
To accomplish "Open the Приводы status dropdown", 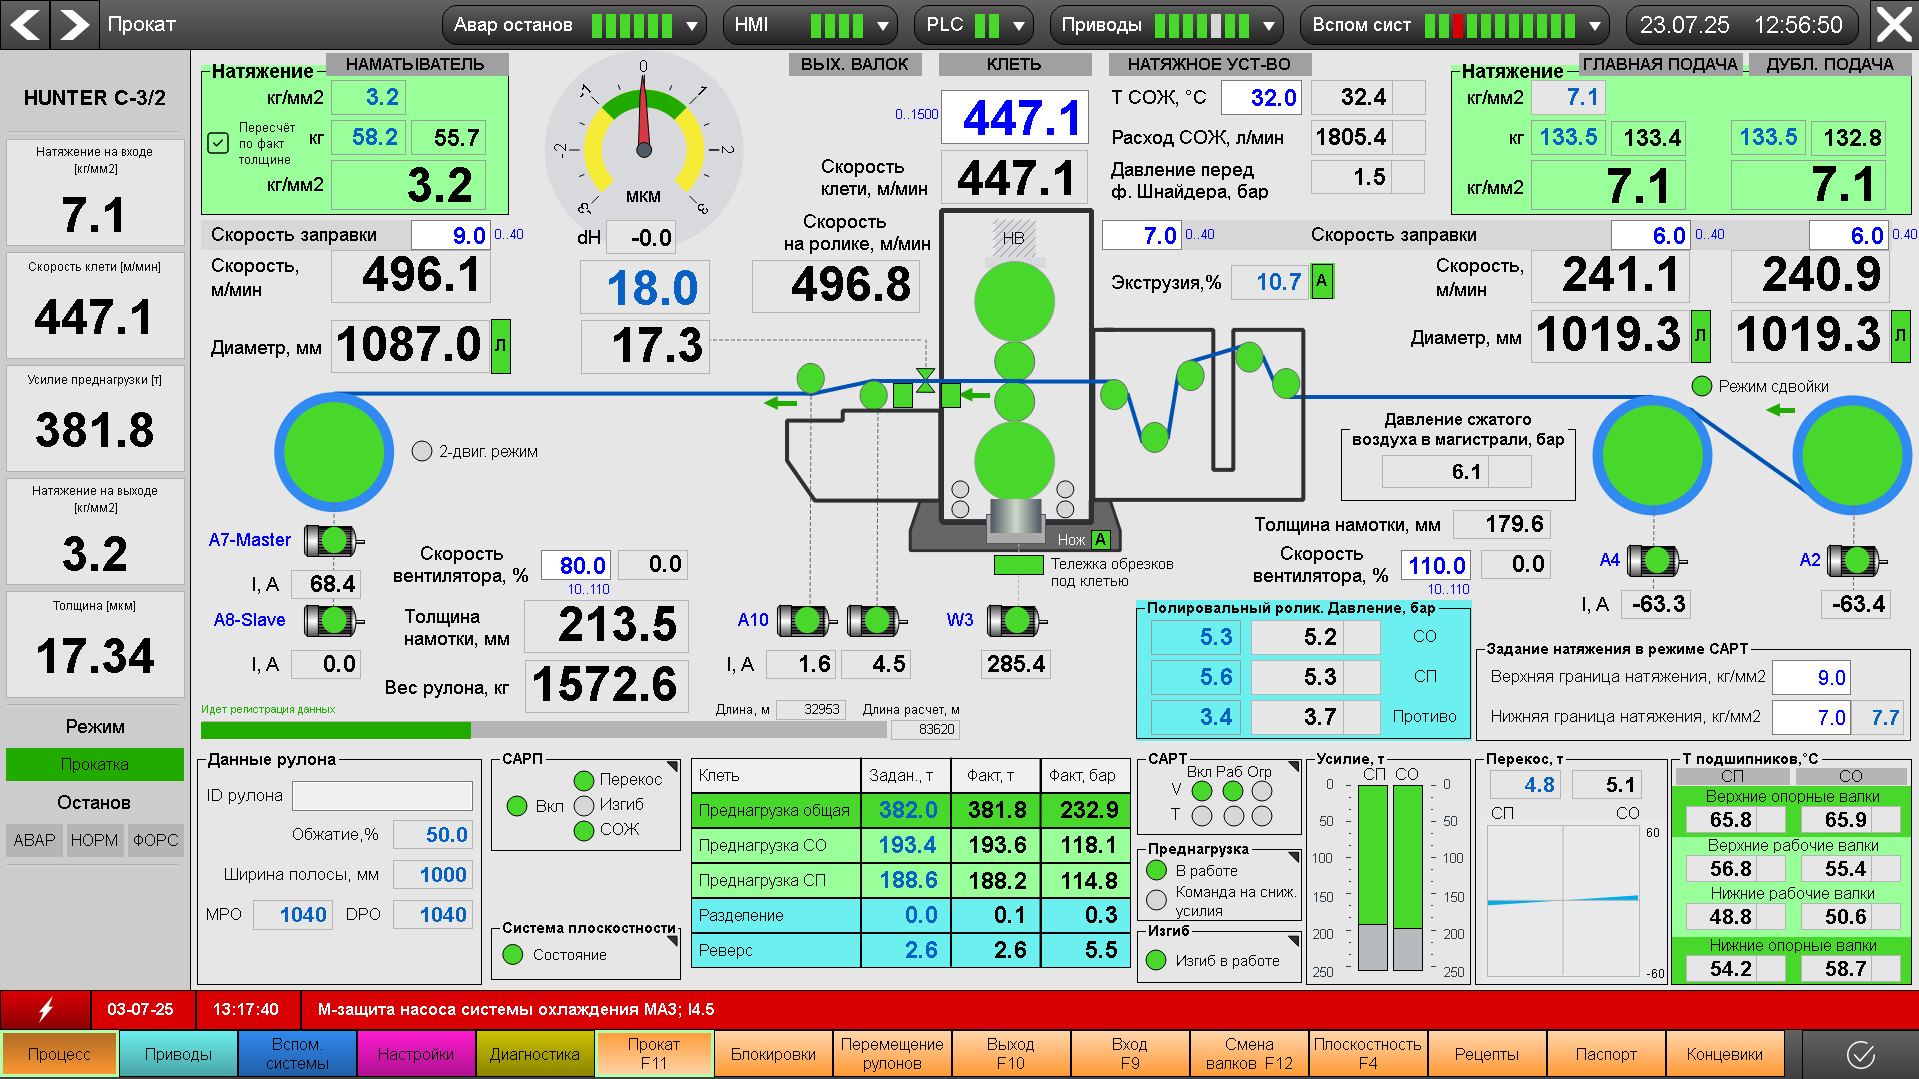I will coord(1268,26).
